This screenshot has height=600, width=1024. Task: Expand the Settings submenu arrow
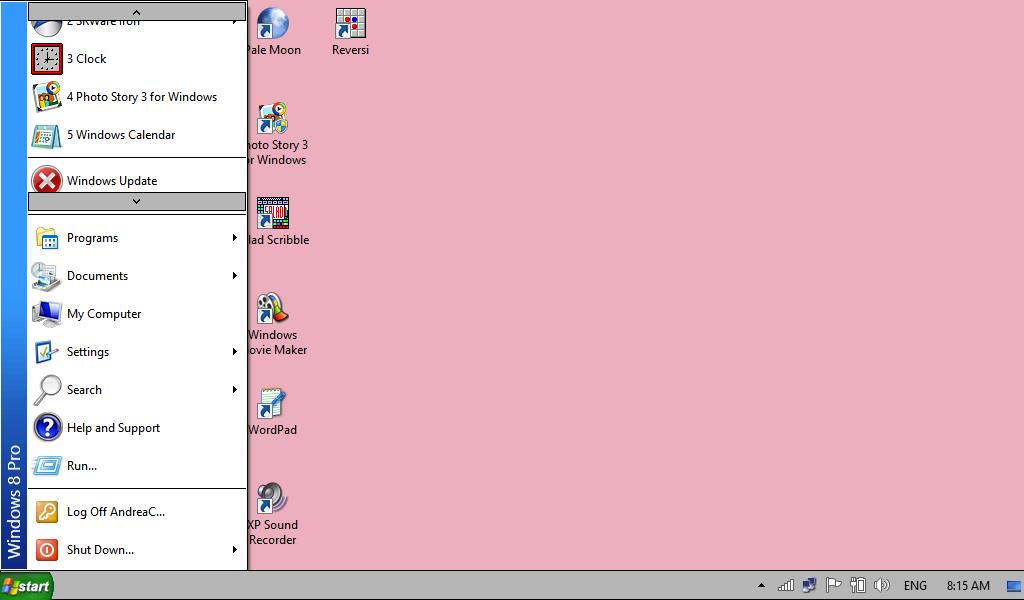[234, 352]
